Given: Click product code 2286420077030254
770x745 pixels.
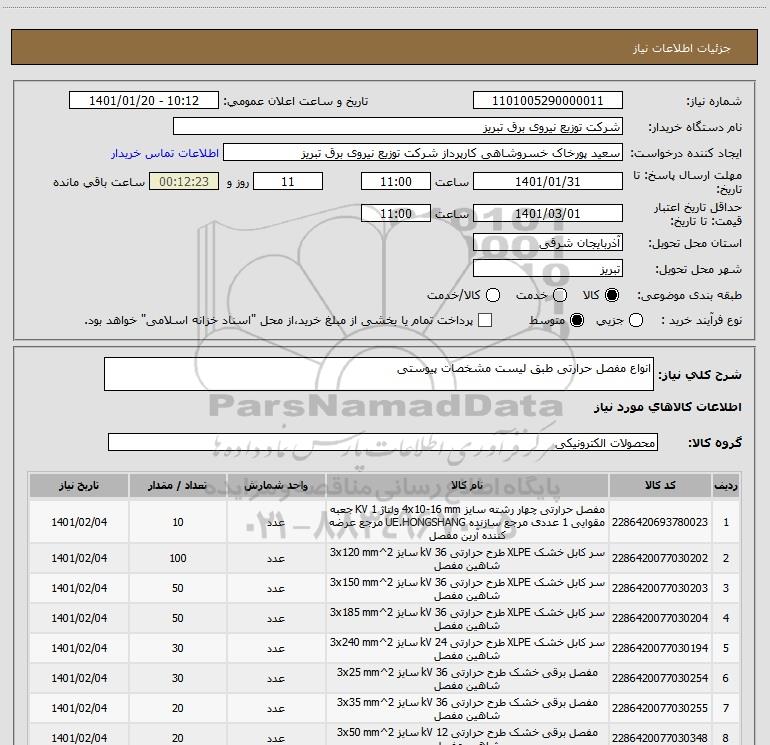Looking at the screenshot, I should tap(660, 678).
